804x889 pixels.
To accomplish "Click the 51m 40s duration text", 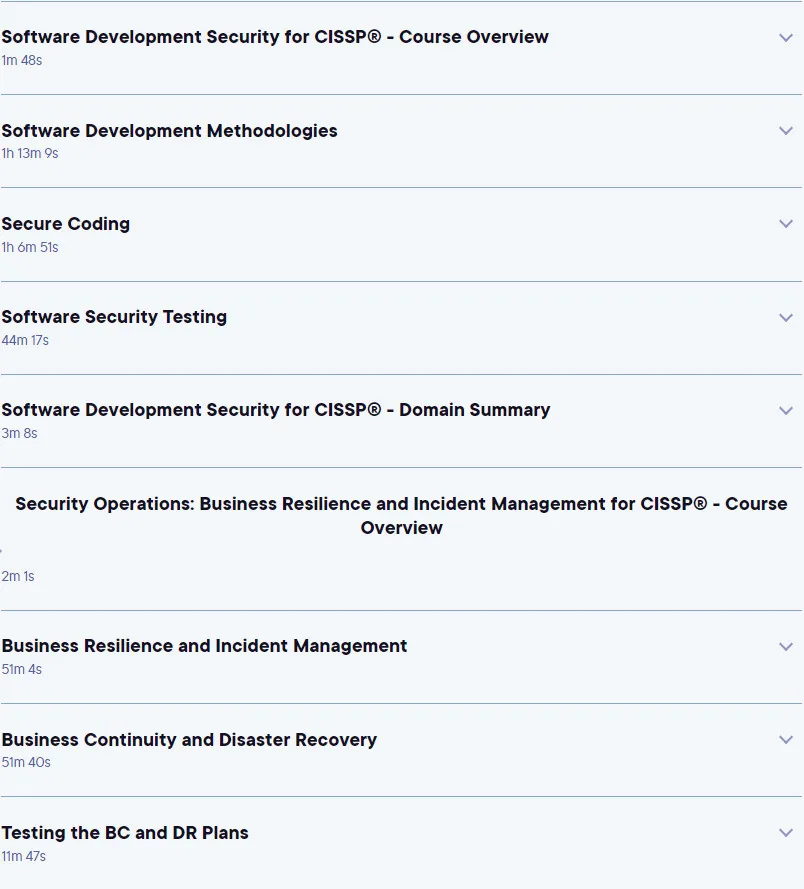I will pos(26,763).
